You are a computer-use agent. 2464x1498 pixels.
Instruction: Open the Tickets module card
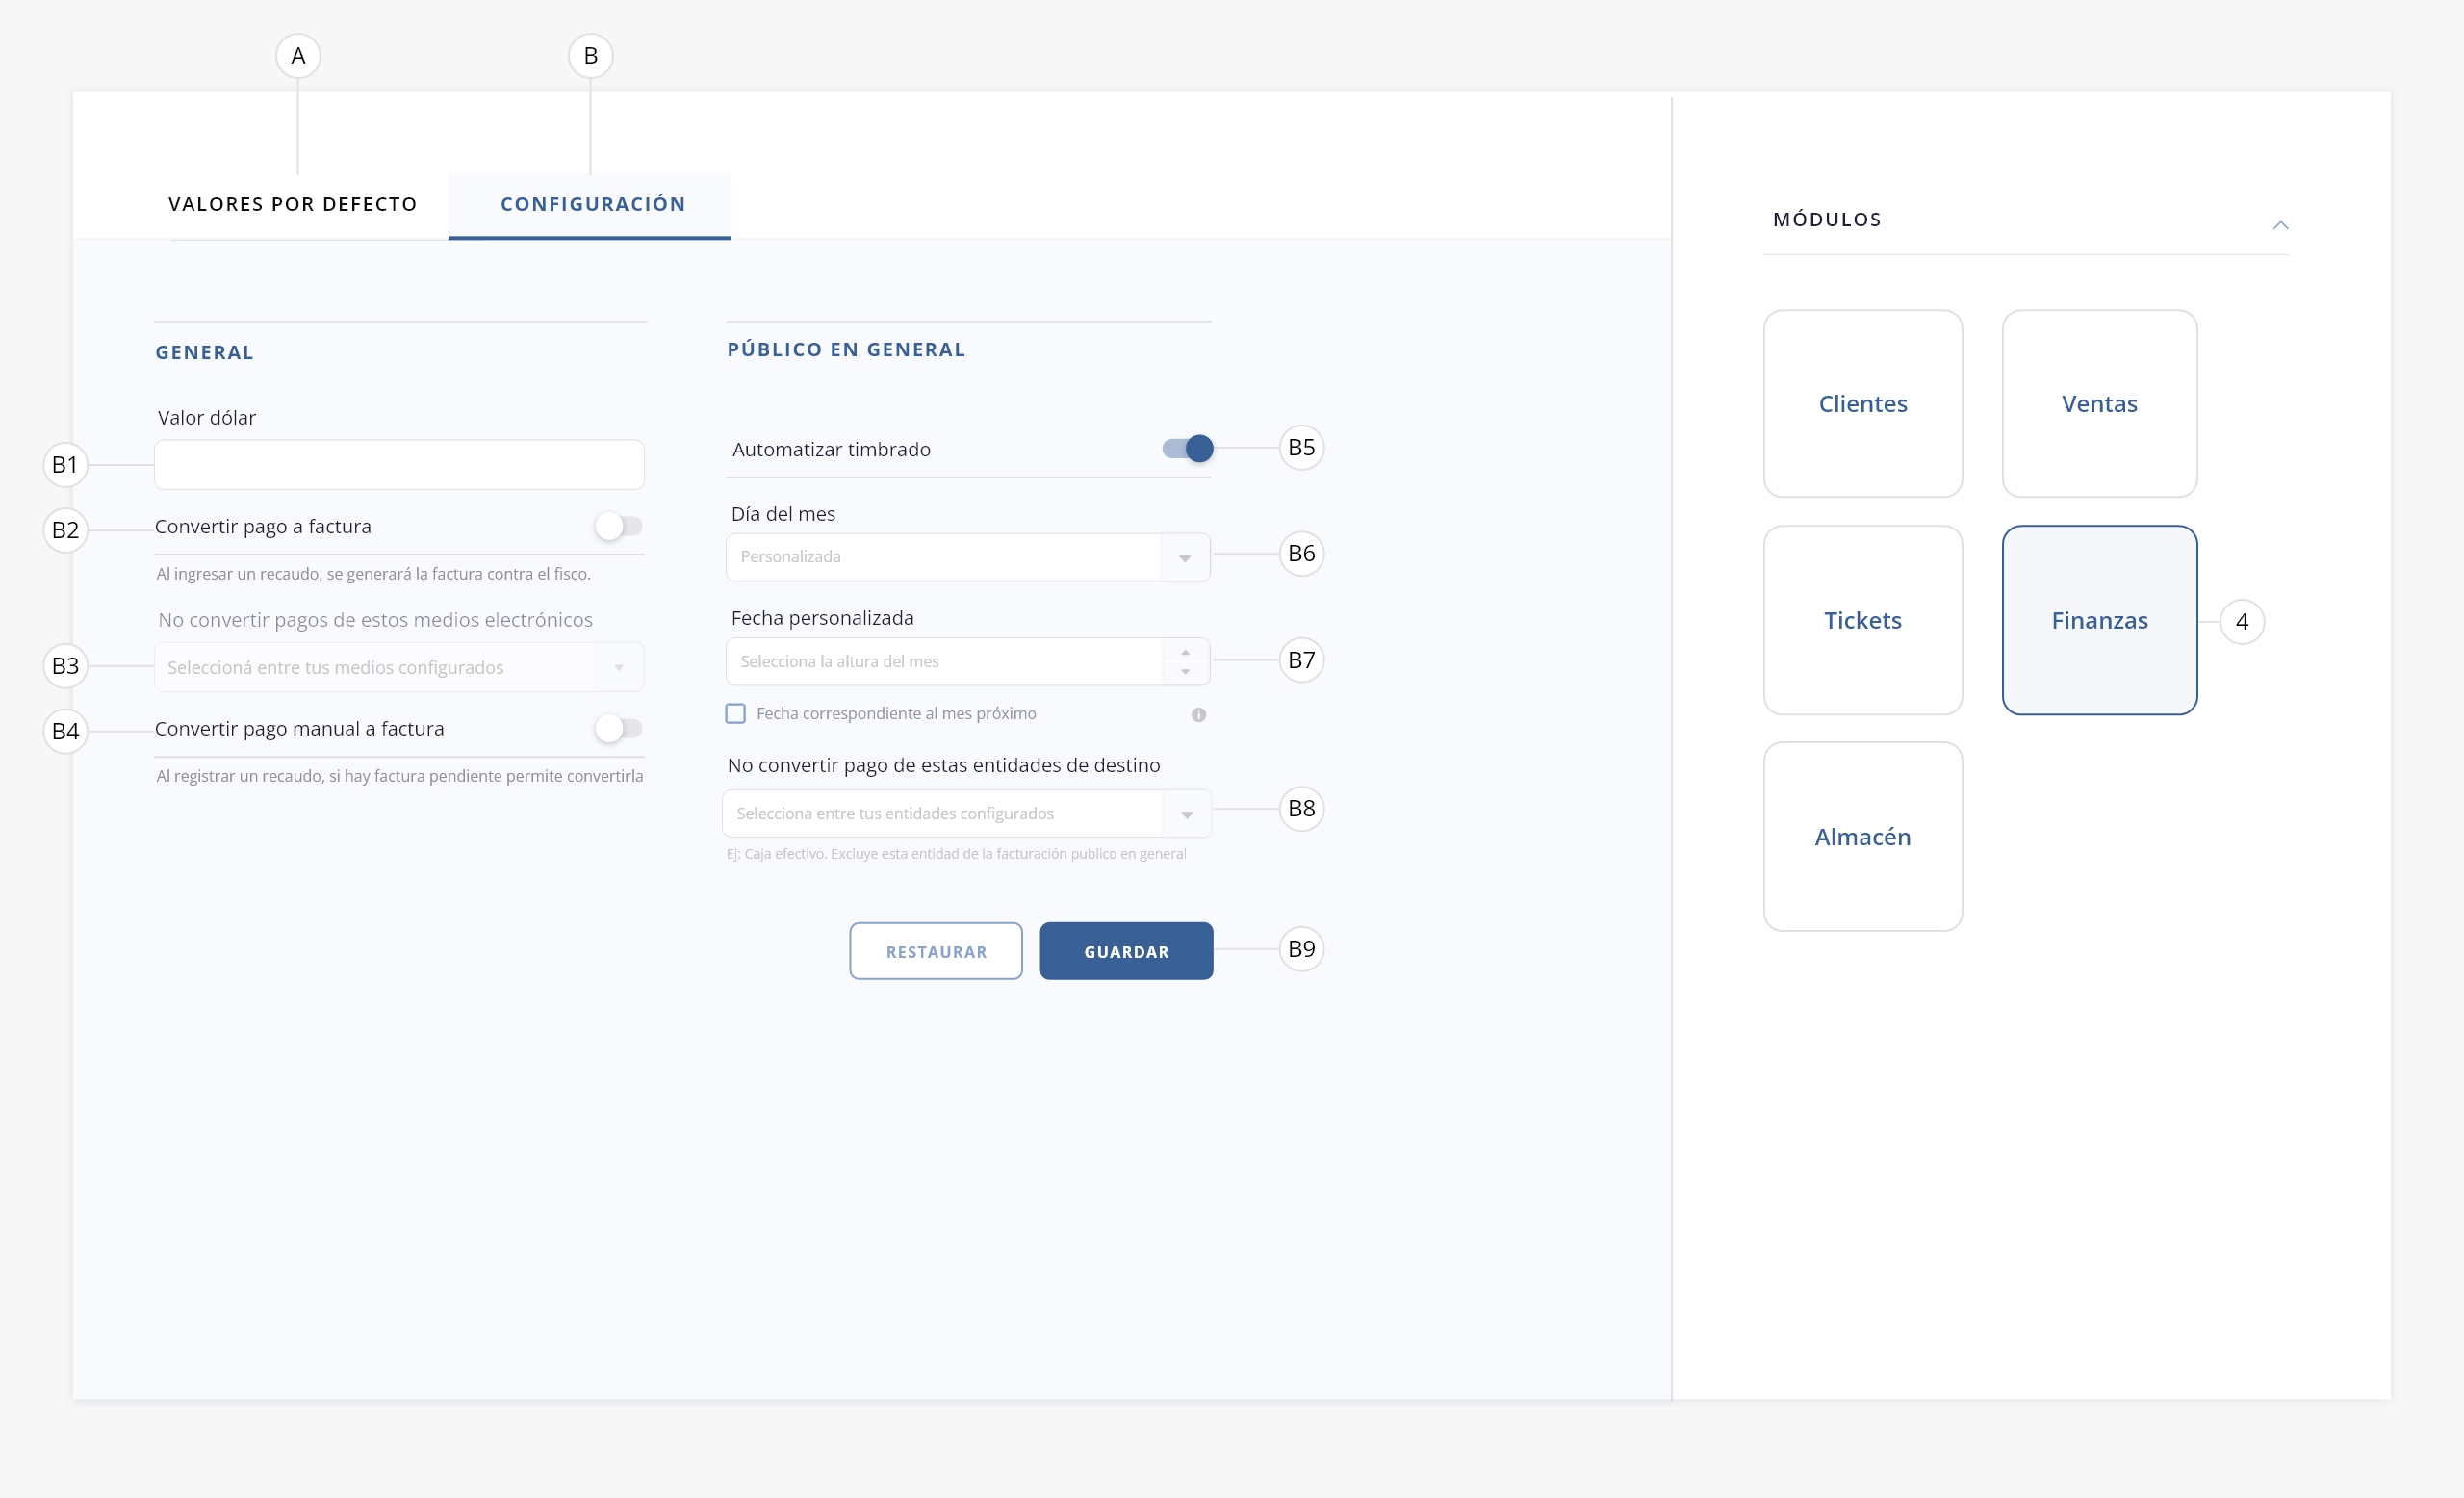click(1862, 620)
